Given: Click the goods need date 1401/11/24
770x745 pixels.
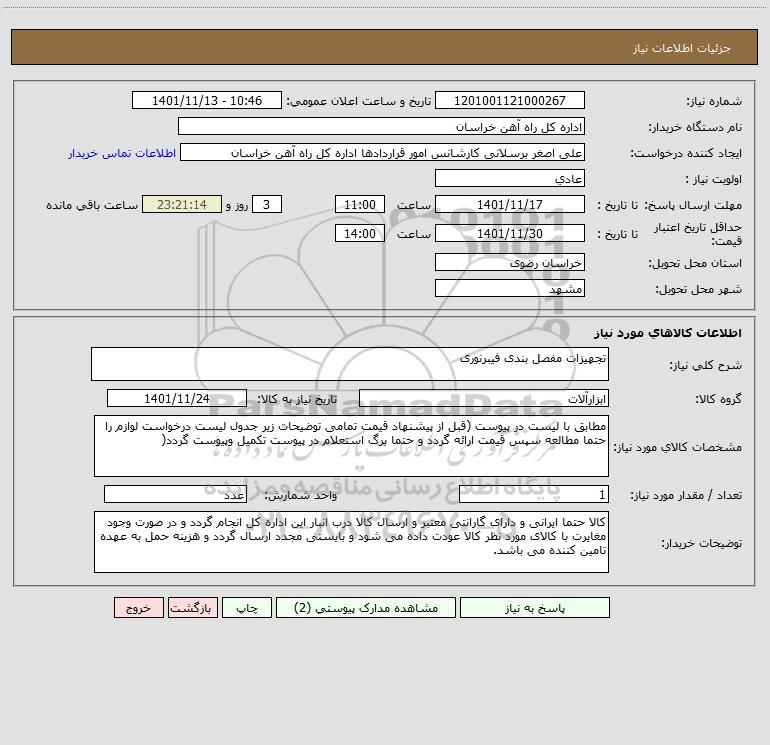Looking at the screenshot, I should click(177, 398).
